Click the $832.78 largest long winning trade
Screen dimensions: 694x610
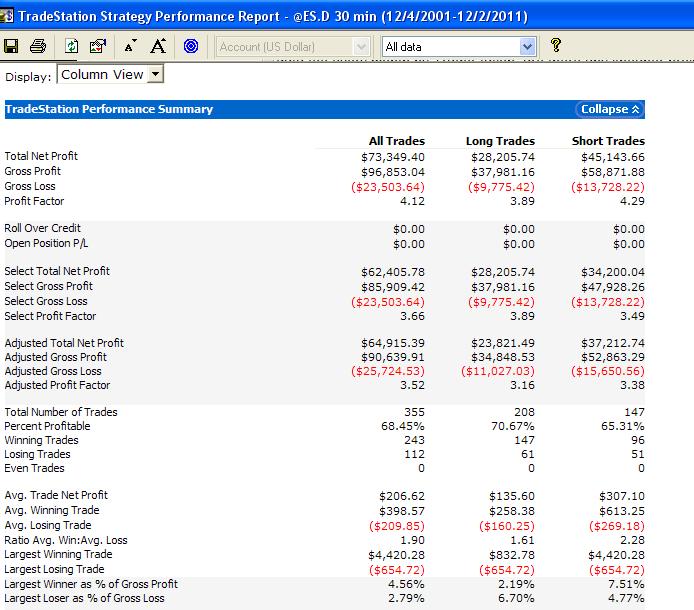click(x=512, y=555)
